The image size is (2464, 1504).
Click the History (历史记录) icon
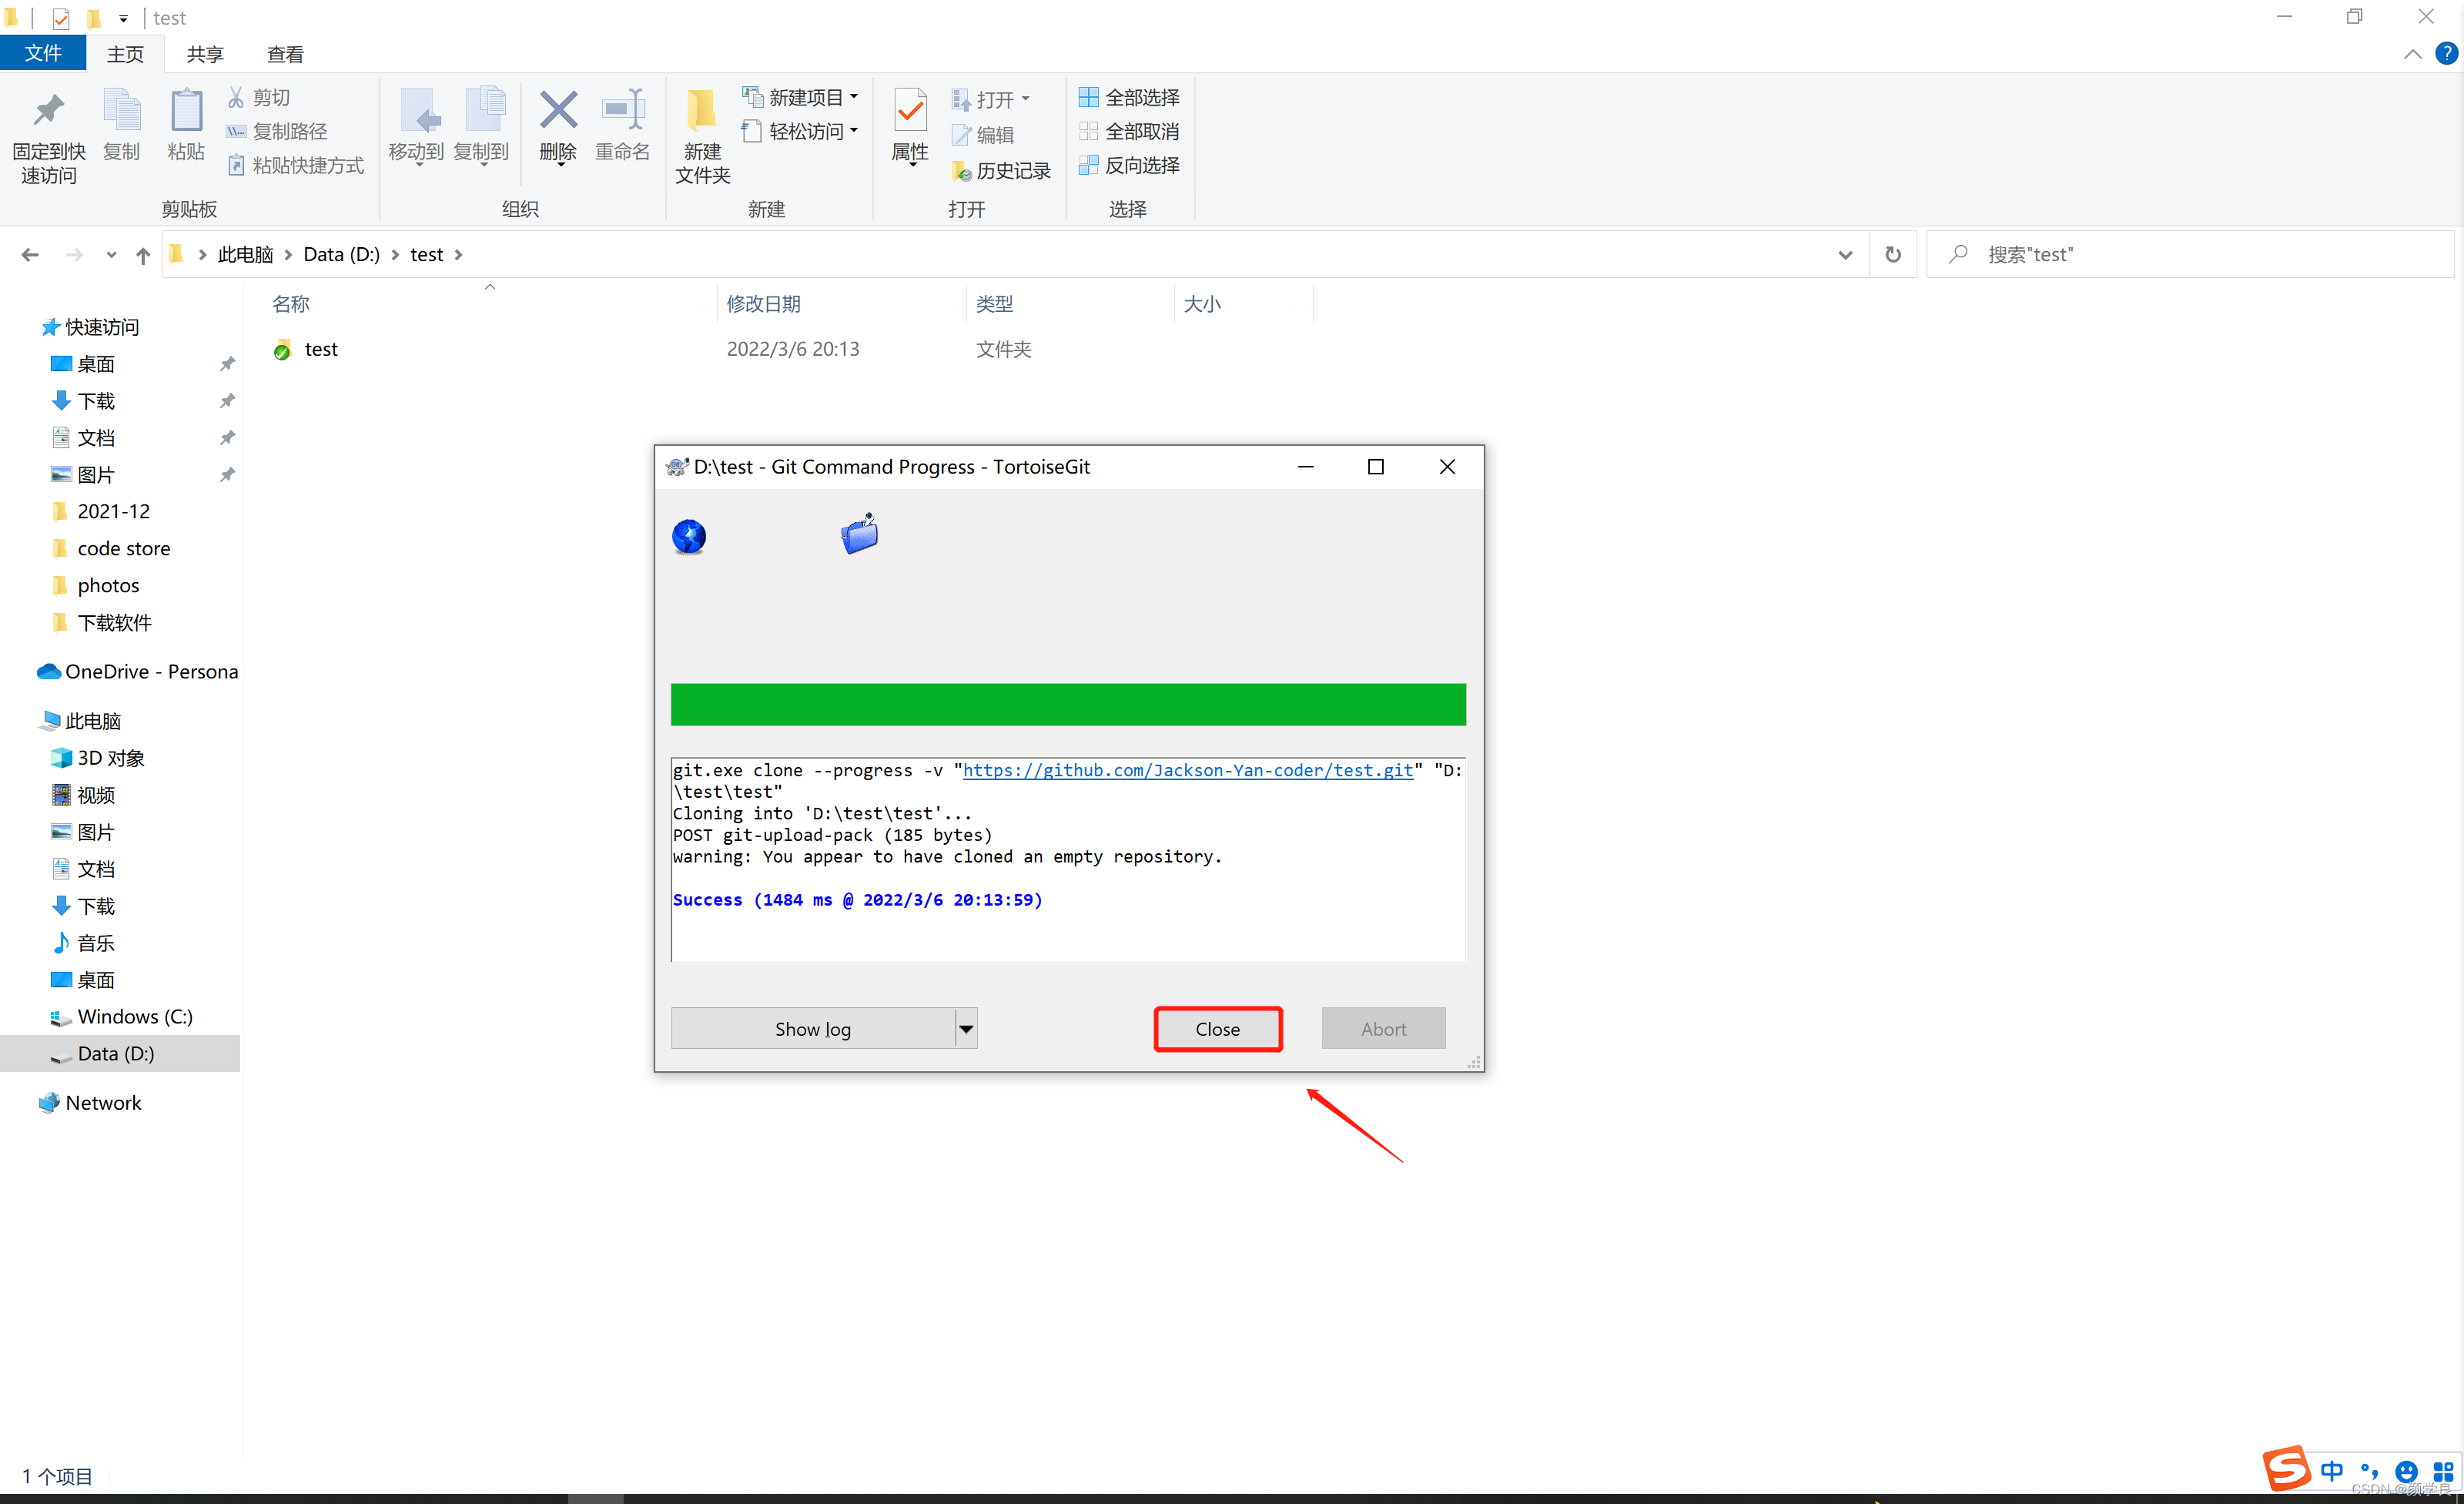[x=961, y=171]
